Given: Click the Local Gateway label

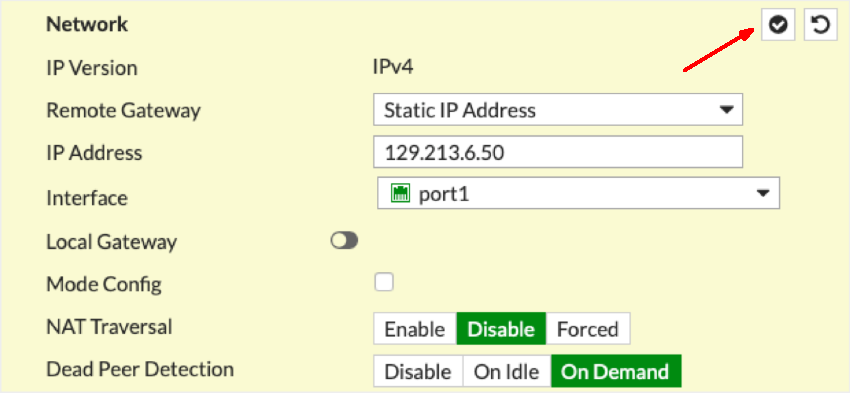Looking at the screenshot, I should click(112, 242).
